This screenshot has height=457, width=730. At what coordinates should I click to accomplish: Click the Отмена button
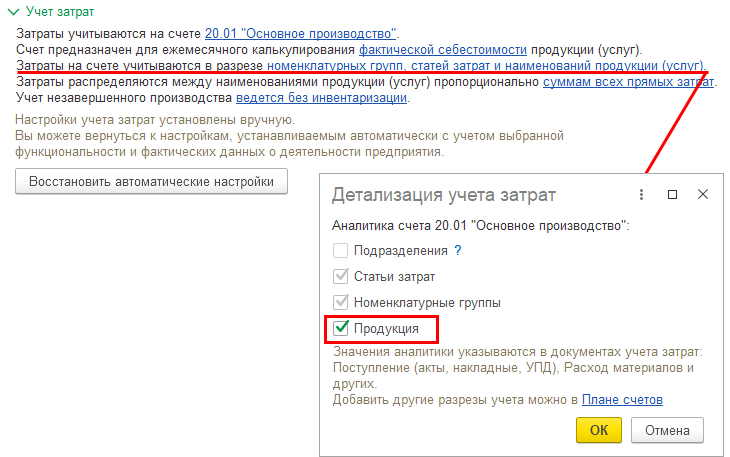tap(667, 430)
